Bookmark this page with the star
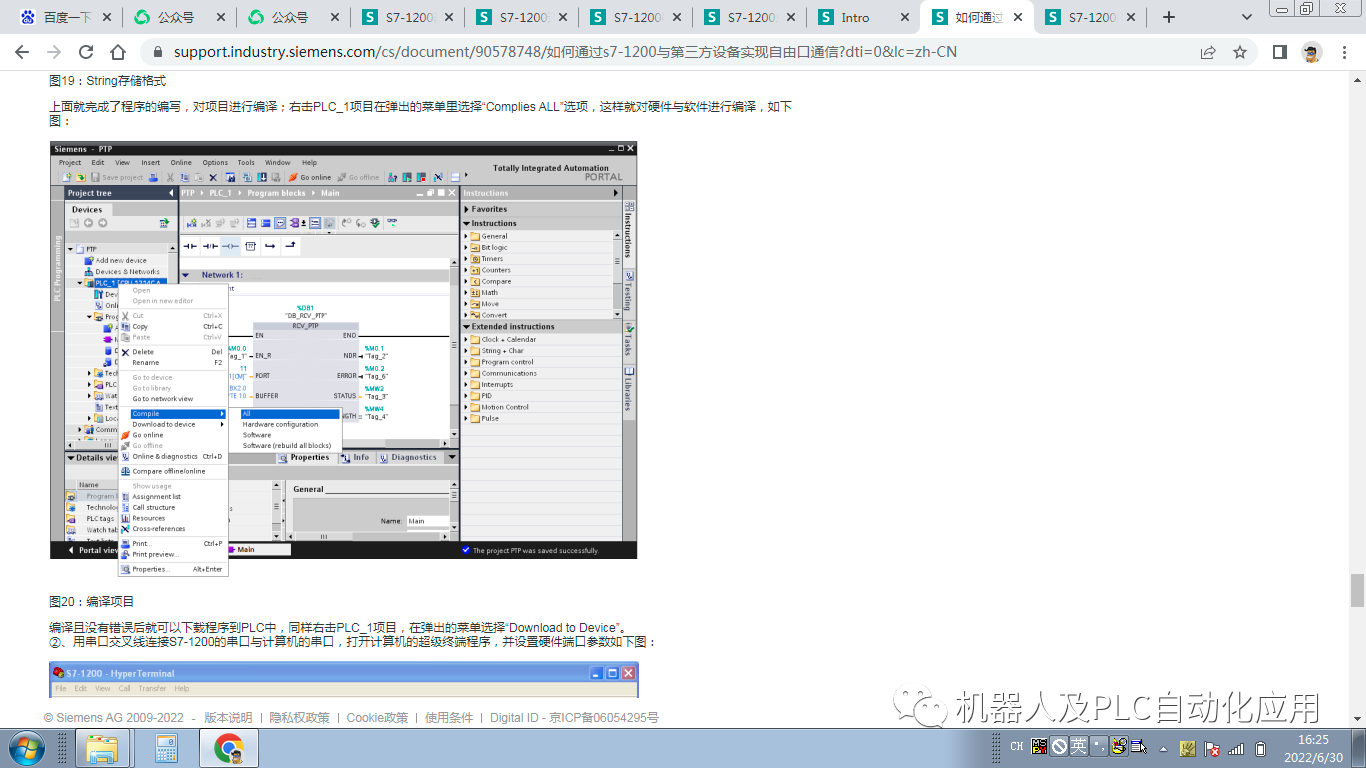The width and height of the screenshot is (1366, 768). (1240, 52)
